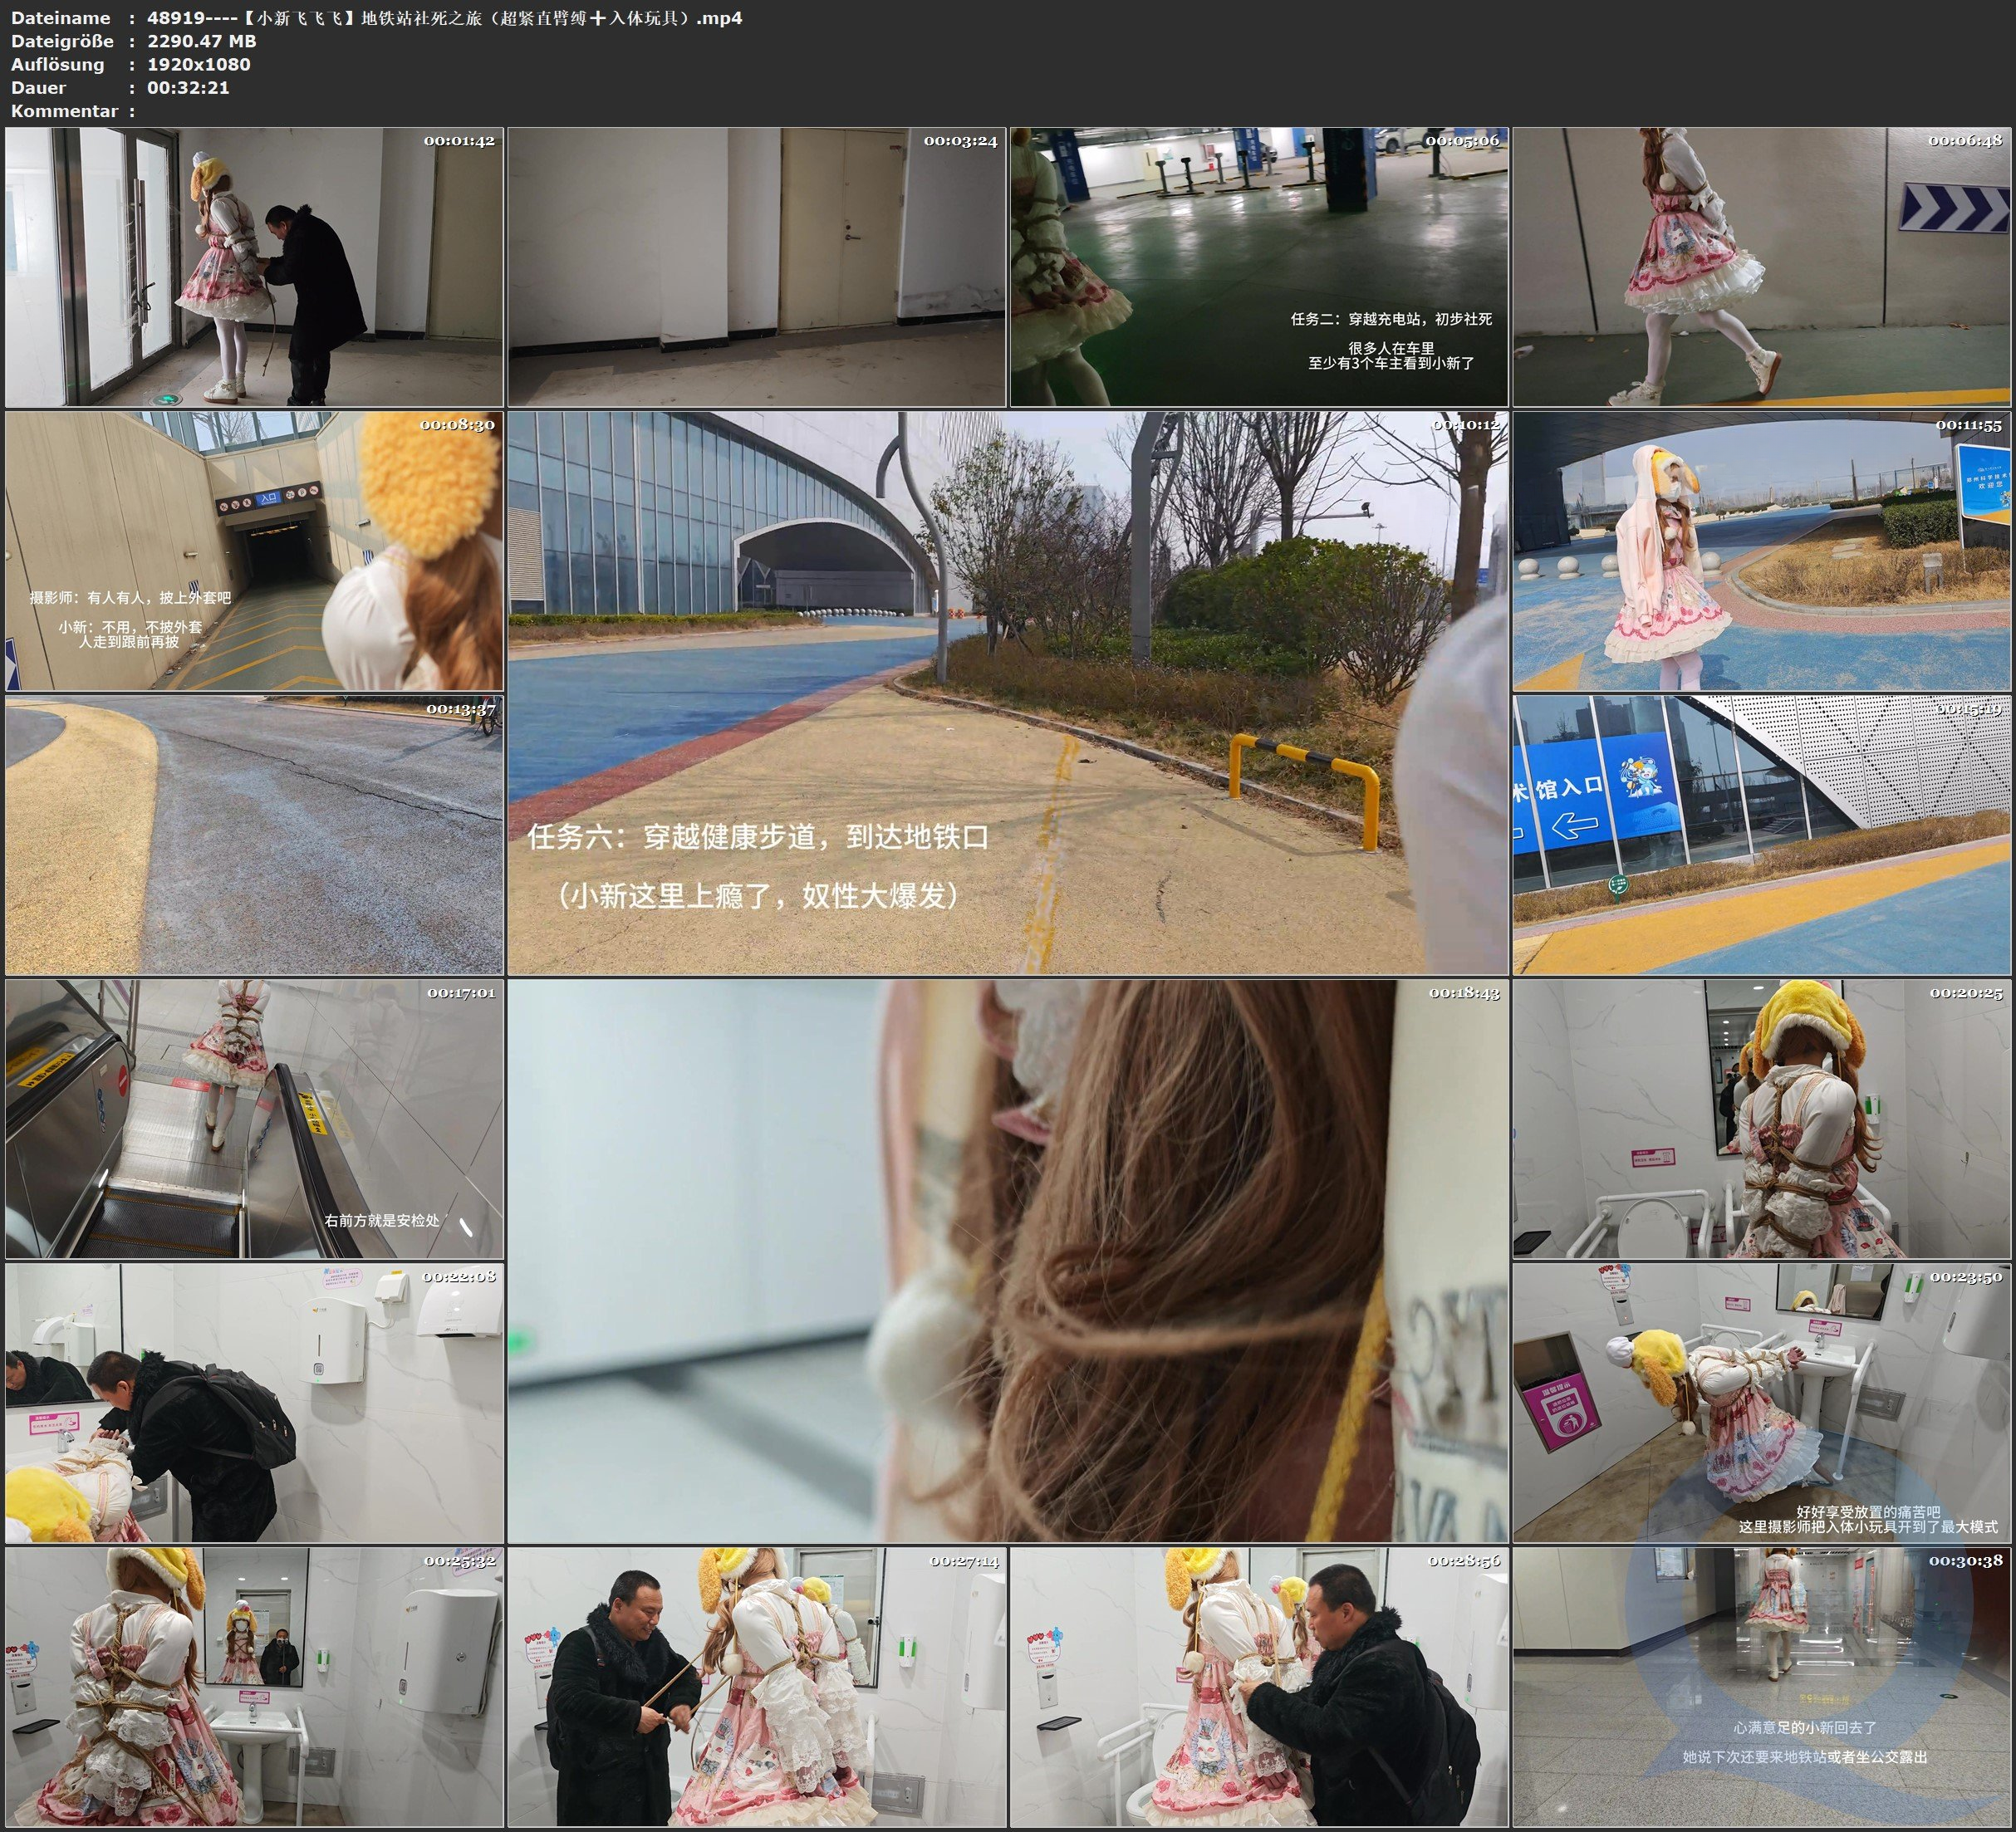Image resolution: width=2016 pixels, height=1832 pixels.
Task: Select the frame marked 00:03:24
Action: pyautogui.click(x=756, y=267)
